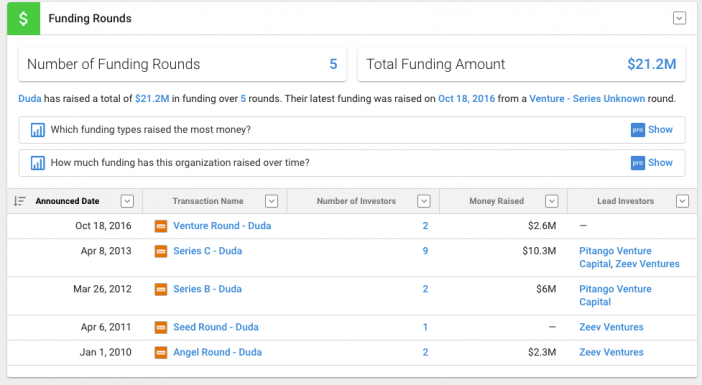Show funding raised over time chart
The height and width of the screenshot is (385, 702).
(660, 163)
